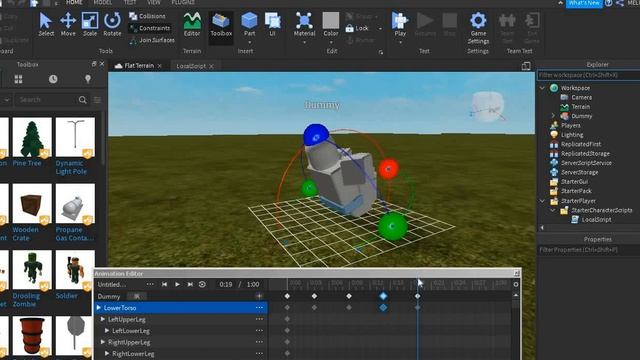Select the Propane Gas Container item
This screenshot has width=640, height=360.
[75, 212]
